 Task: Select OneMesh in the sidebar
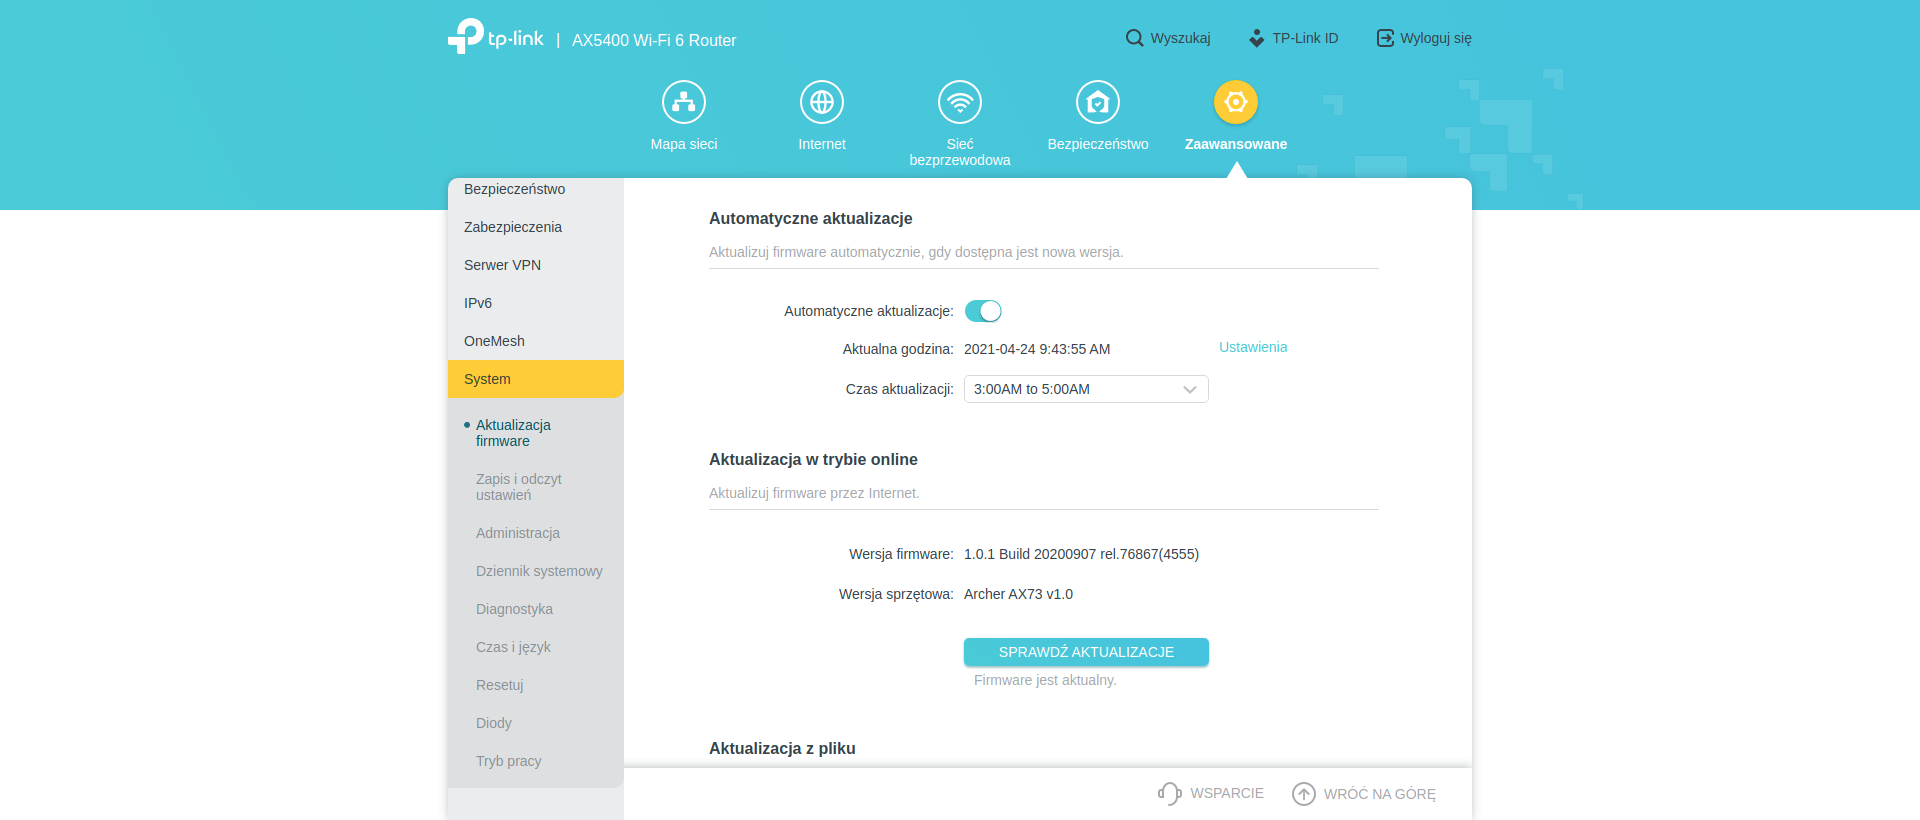point(494,341)
